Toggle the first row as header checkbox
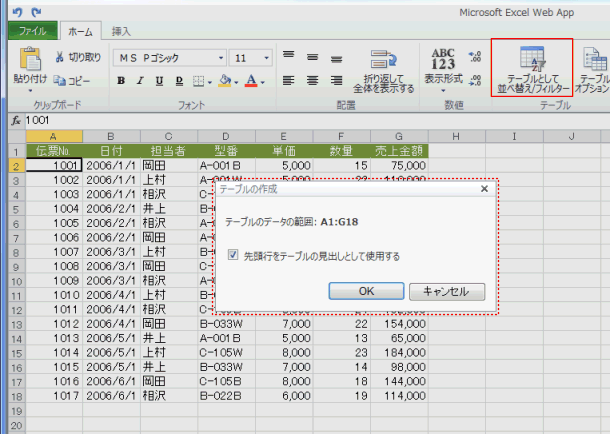 [x=233, y=256]
